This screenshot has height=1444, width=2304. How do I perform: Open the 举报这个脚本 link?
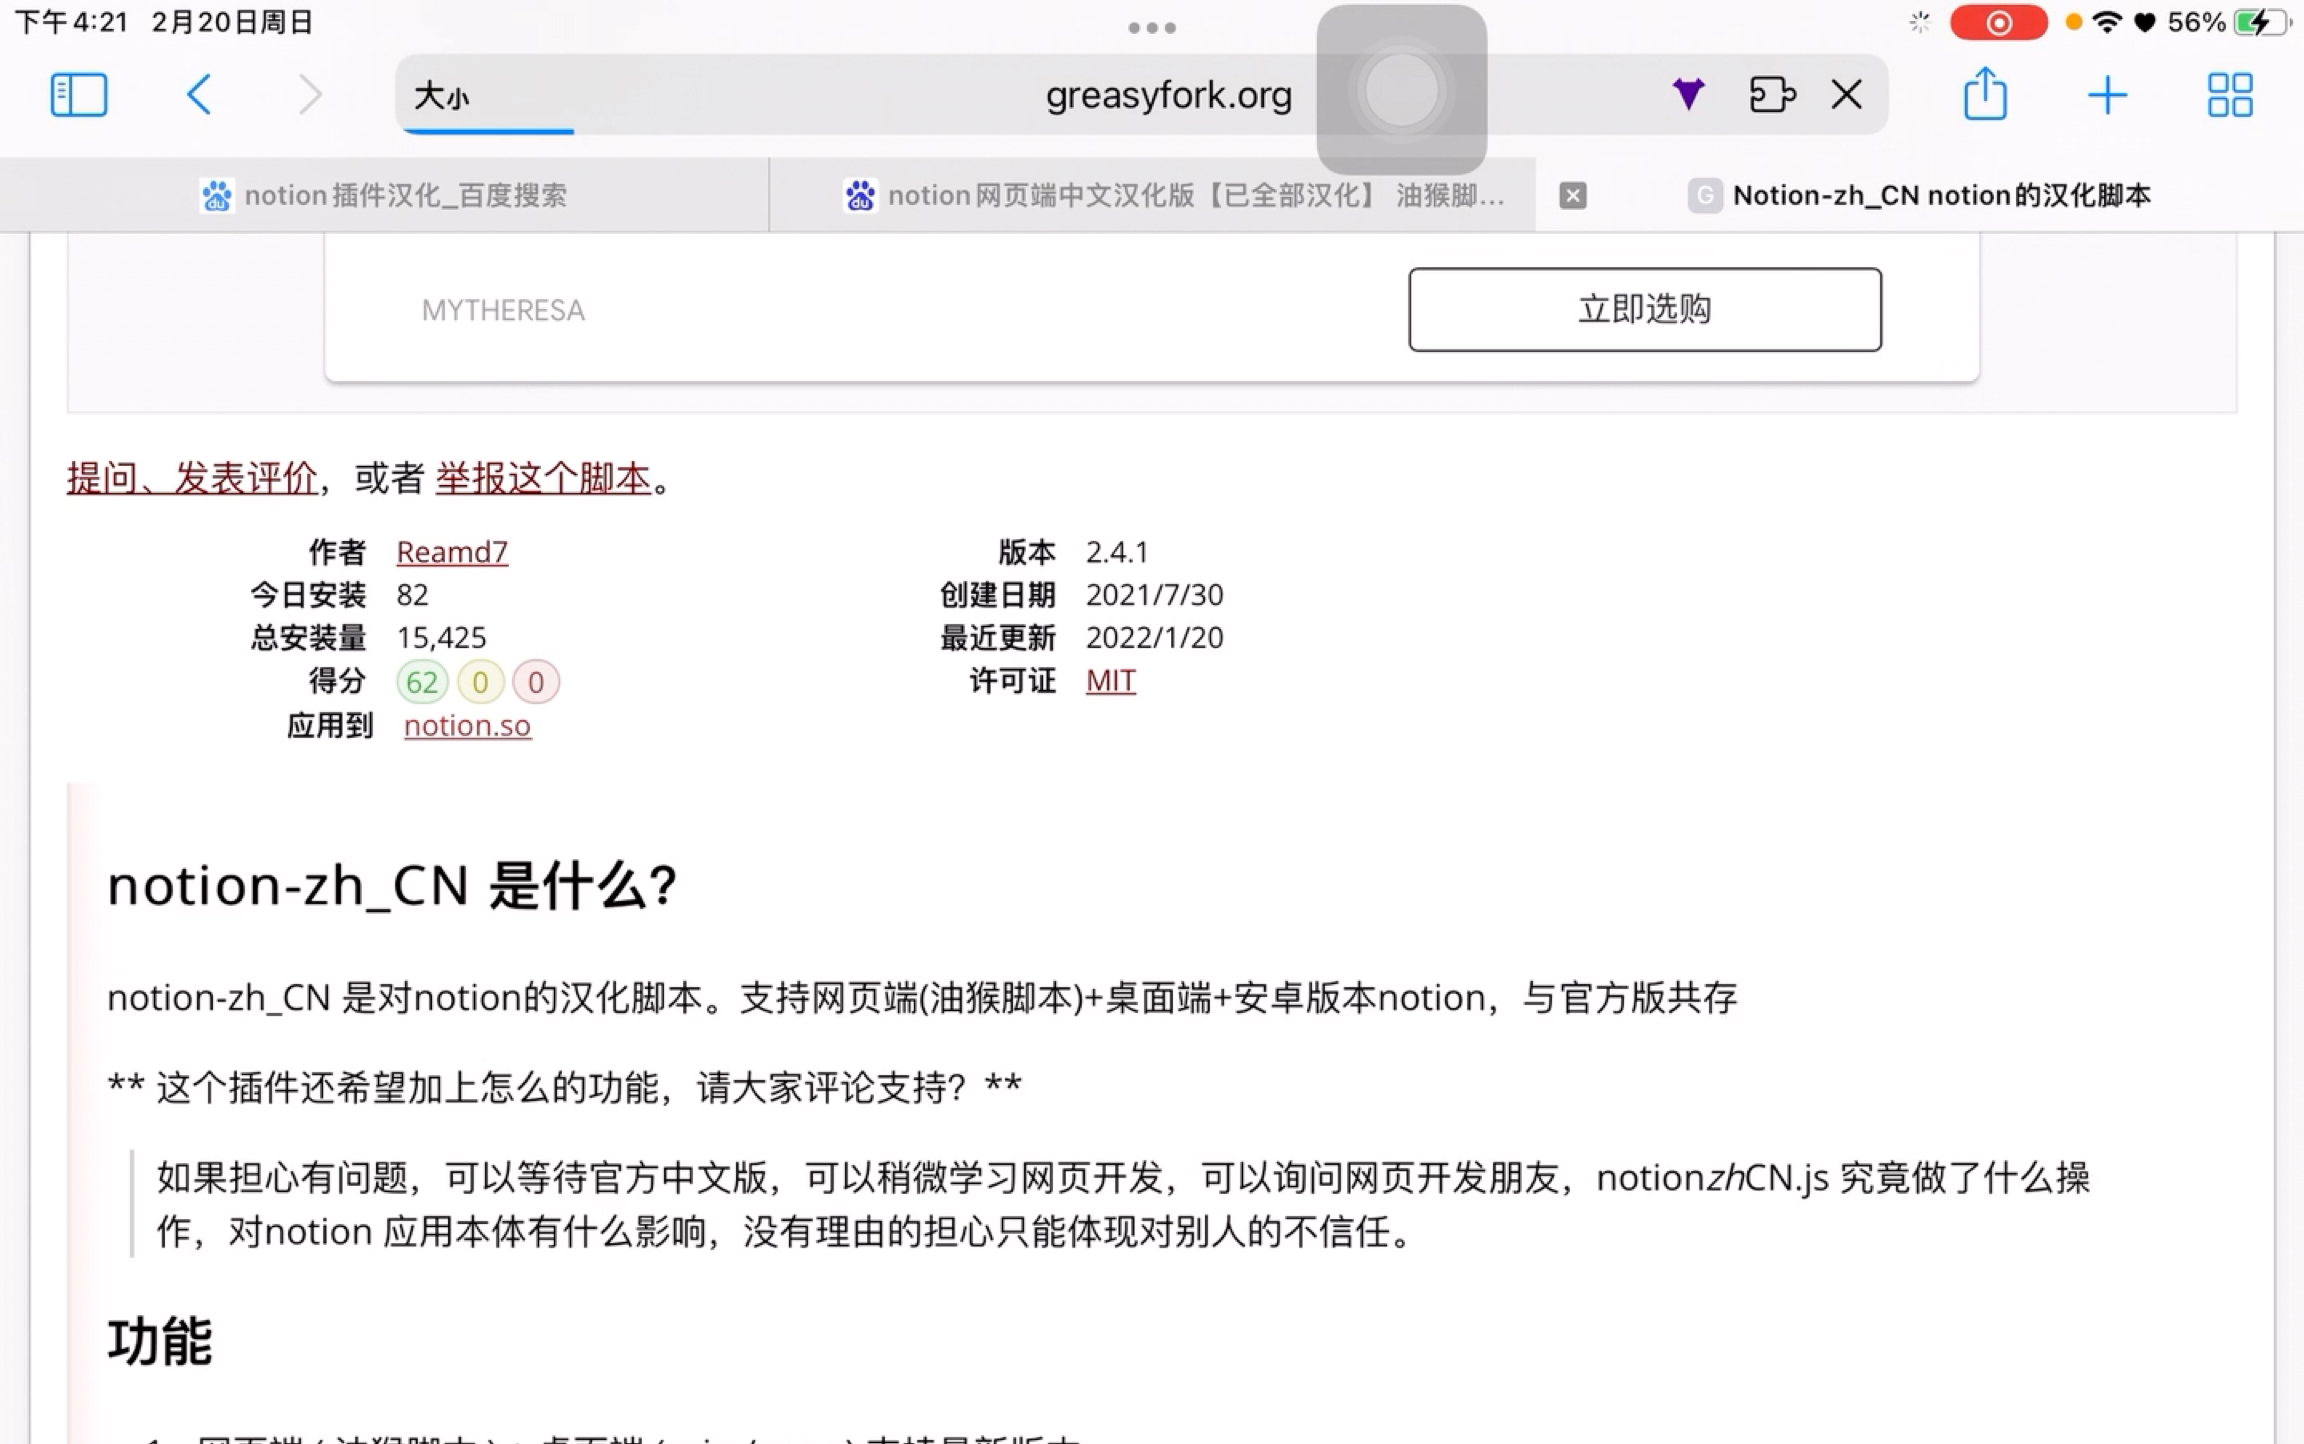543,478
